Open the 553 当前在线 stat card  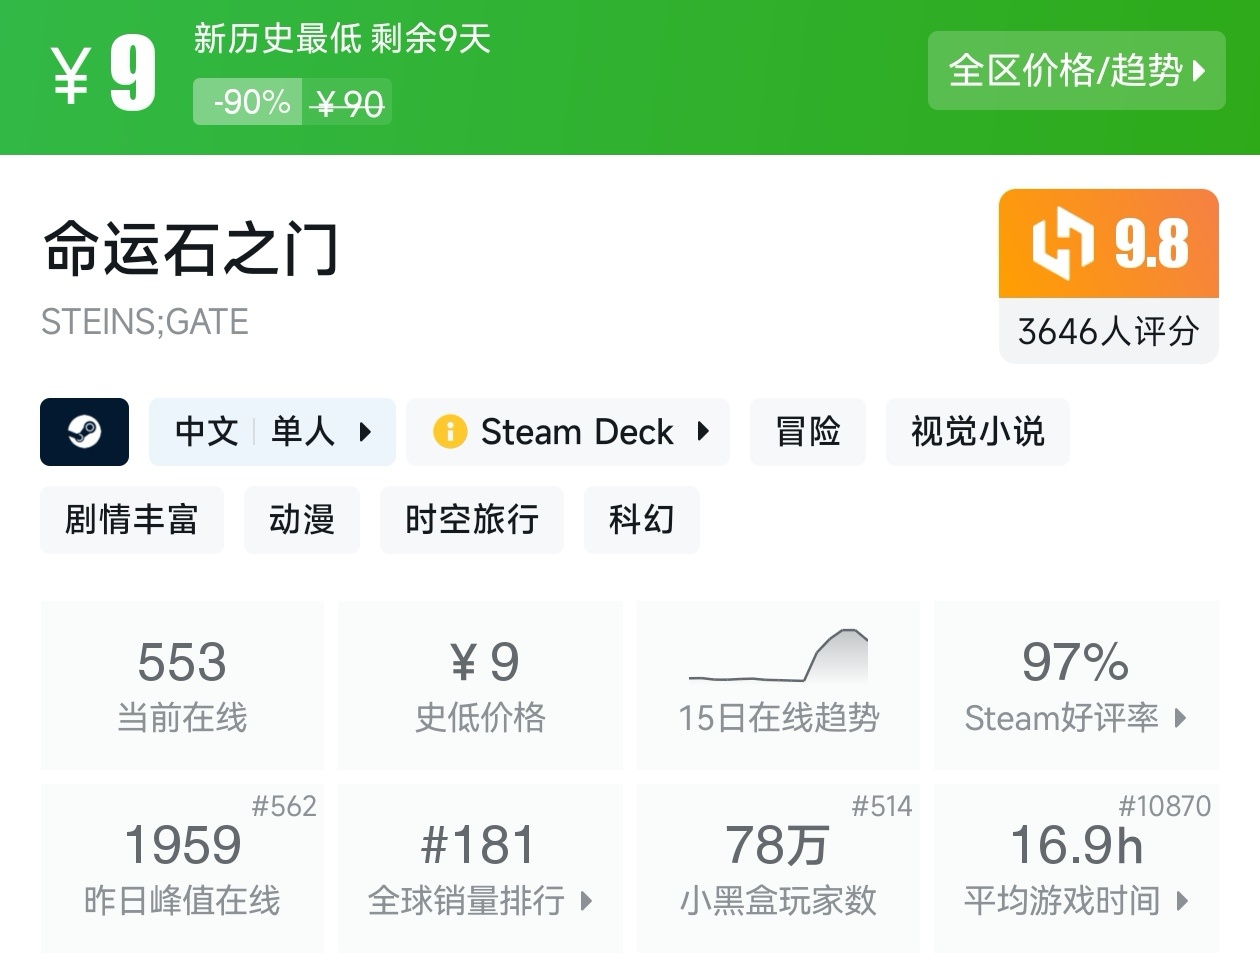click(182, 685)
